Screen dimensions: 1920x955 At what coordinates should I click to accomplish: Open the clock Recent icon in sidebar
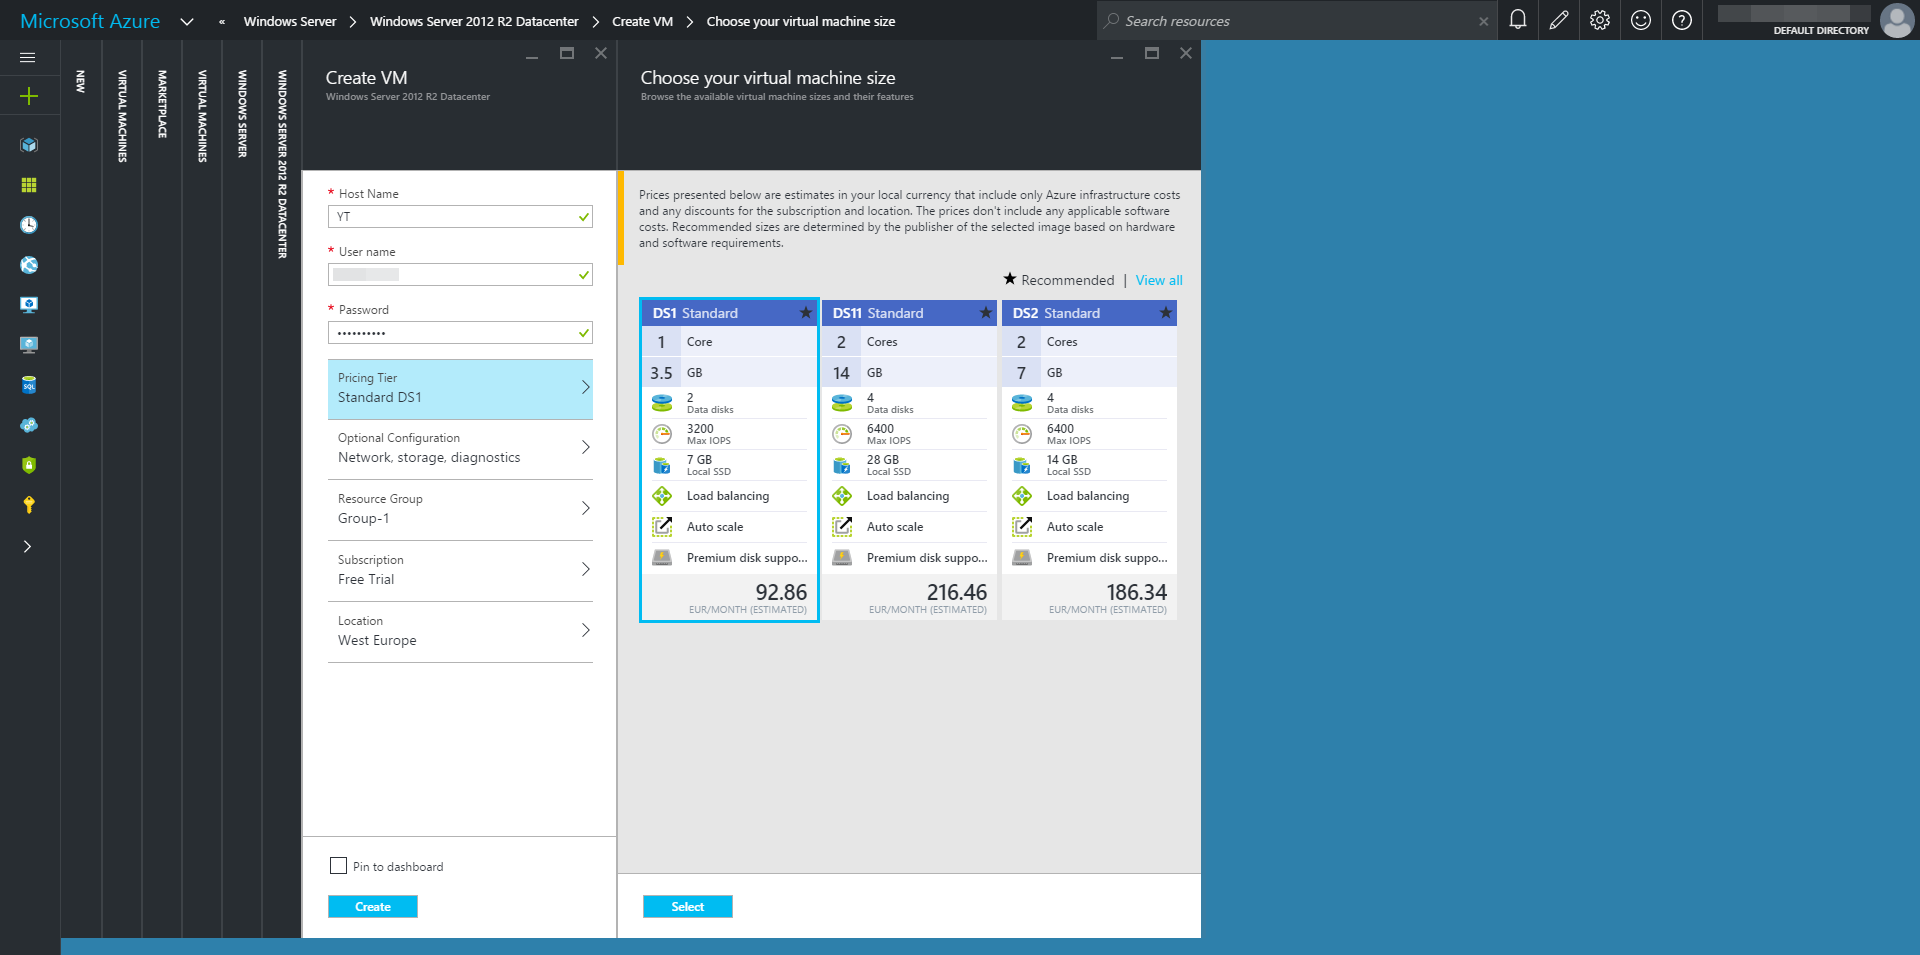tap(29, 225)
